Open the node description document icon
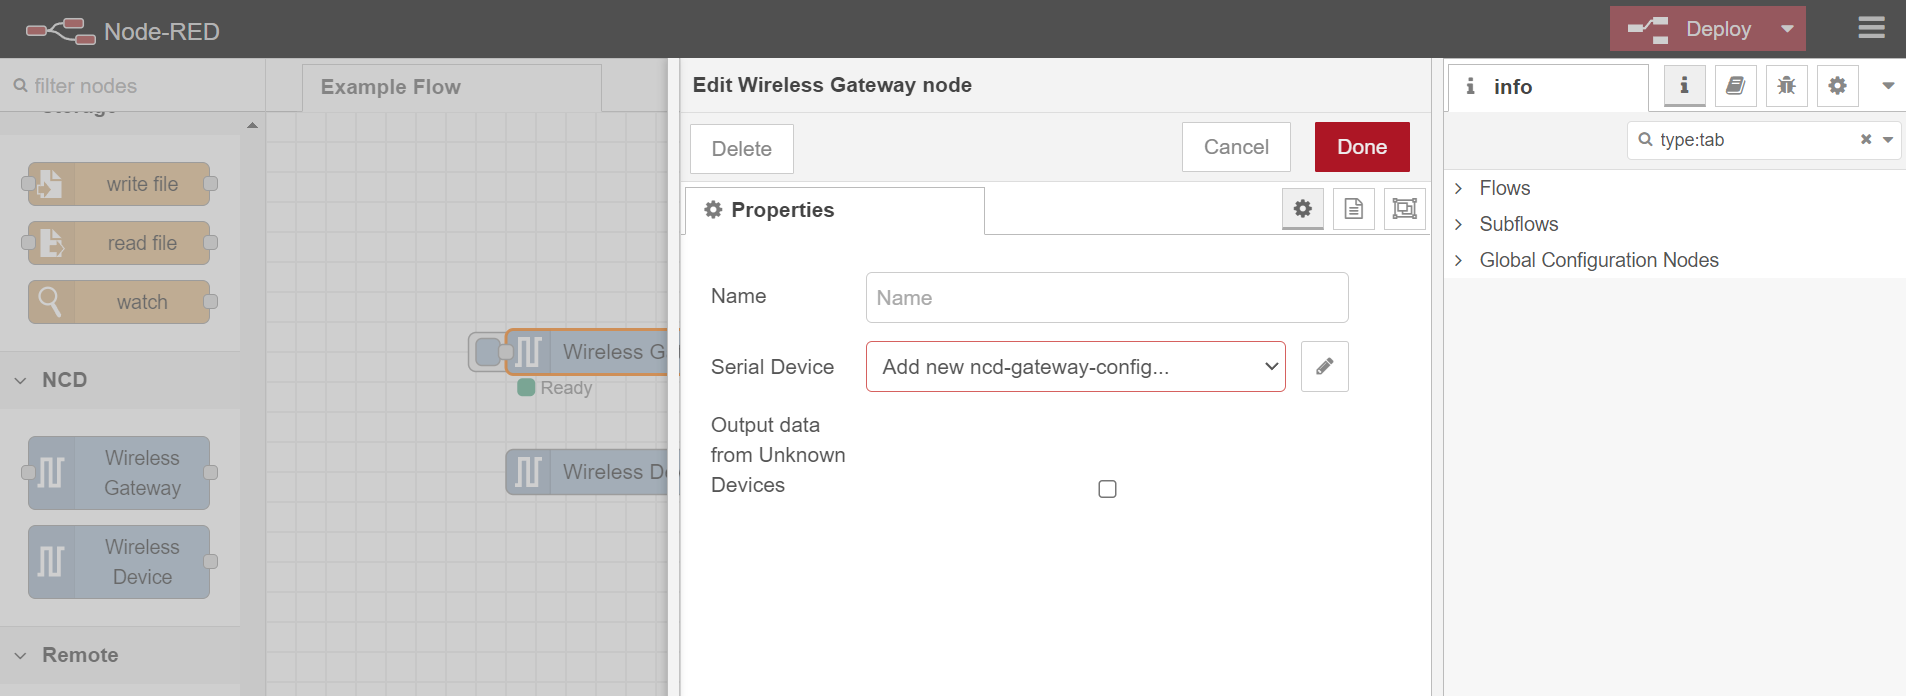Image resolution: width=1906 pixels, height=696 pixels. (1353, 209)
